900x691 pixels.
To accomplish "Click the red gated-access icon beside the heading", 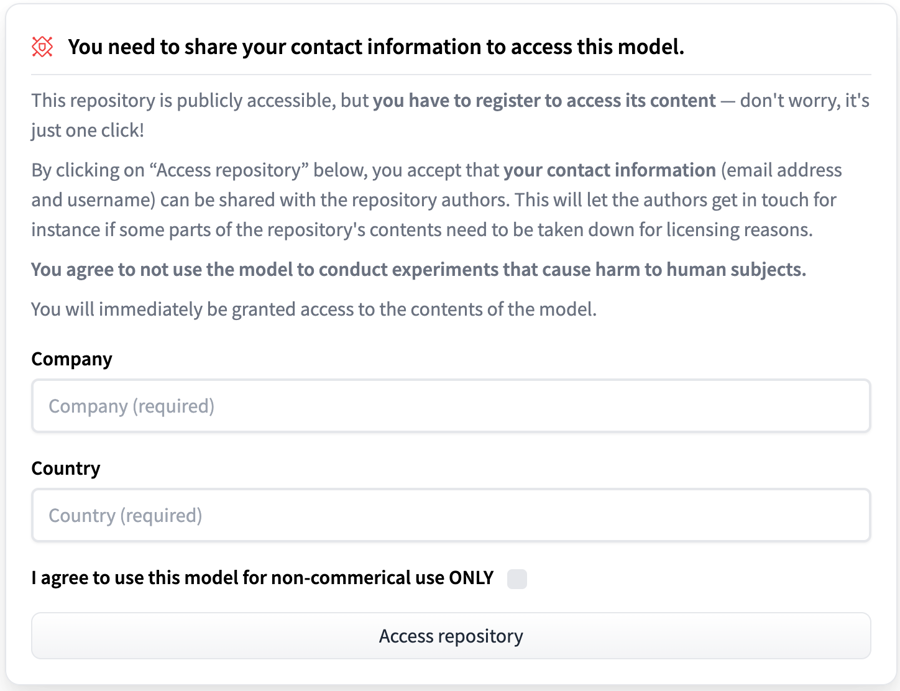I will pos(42,47).
